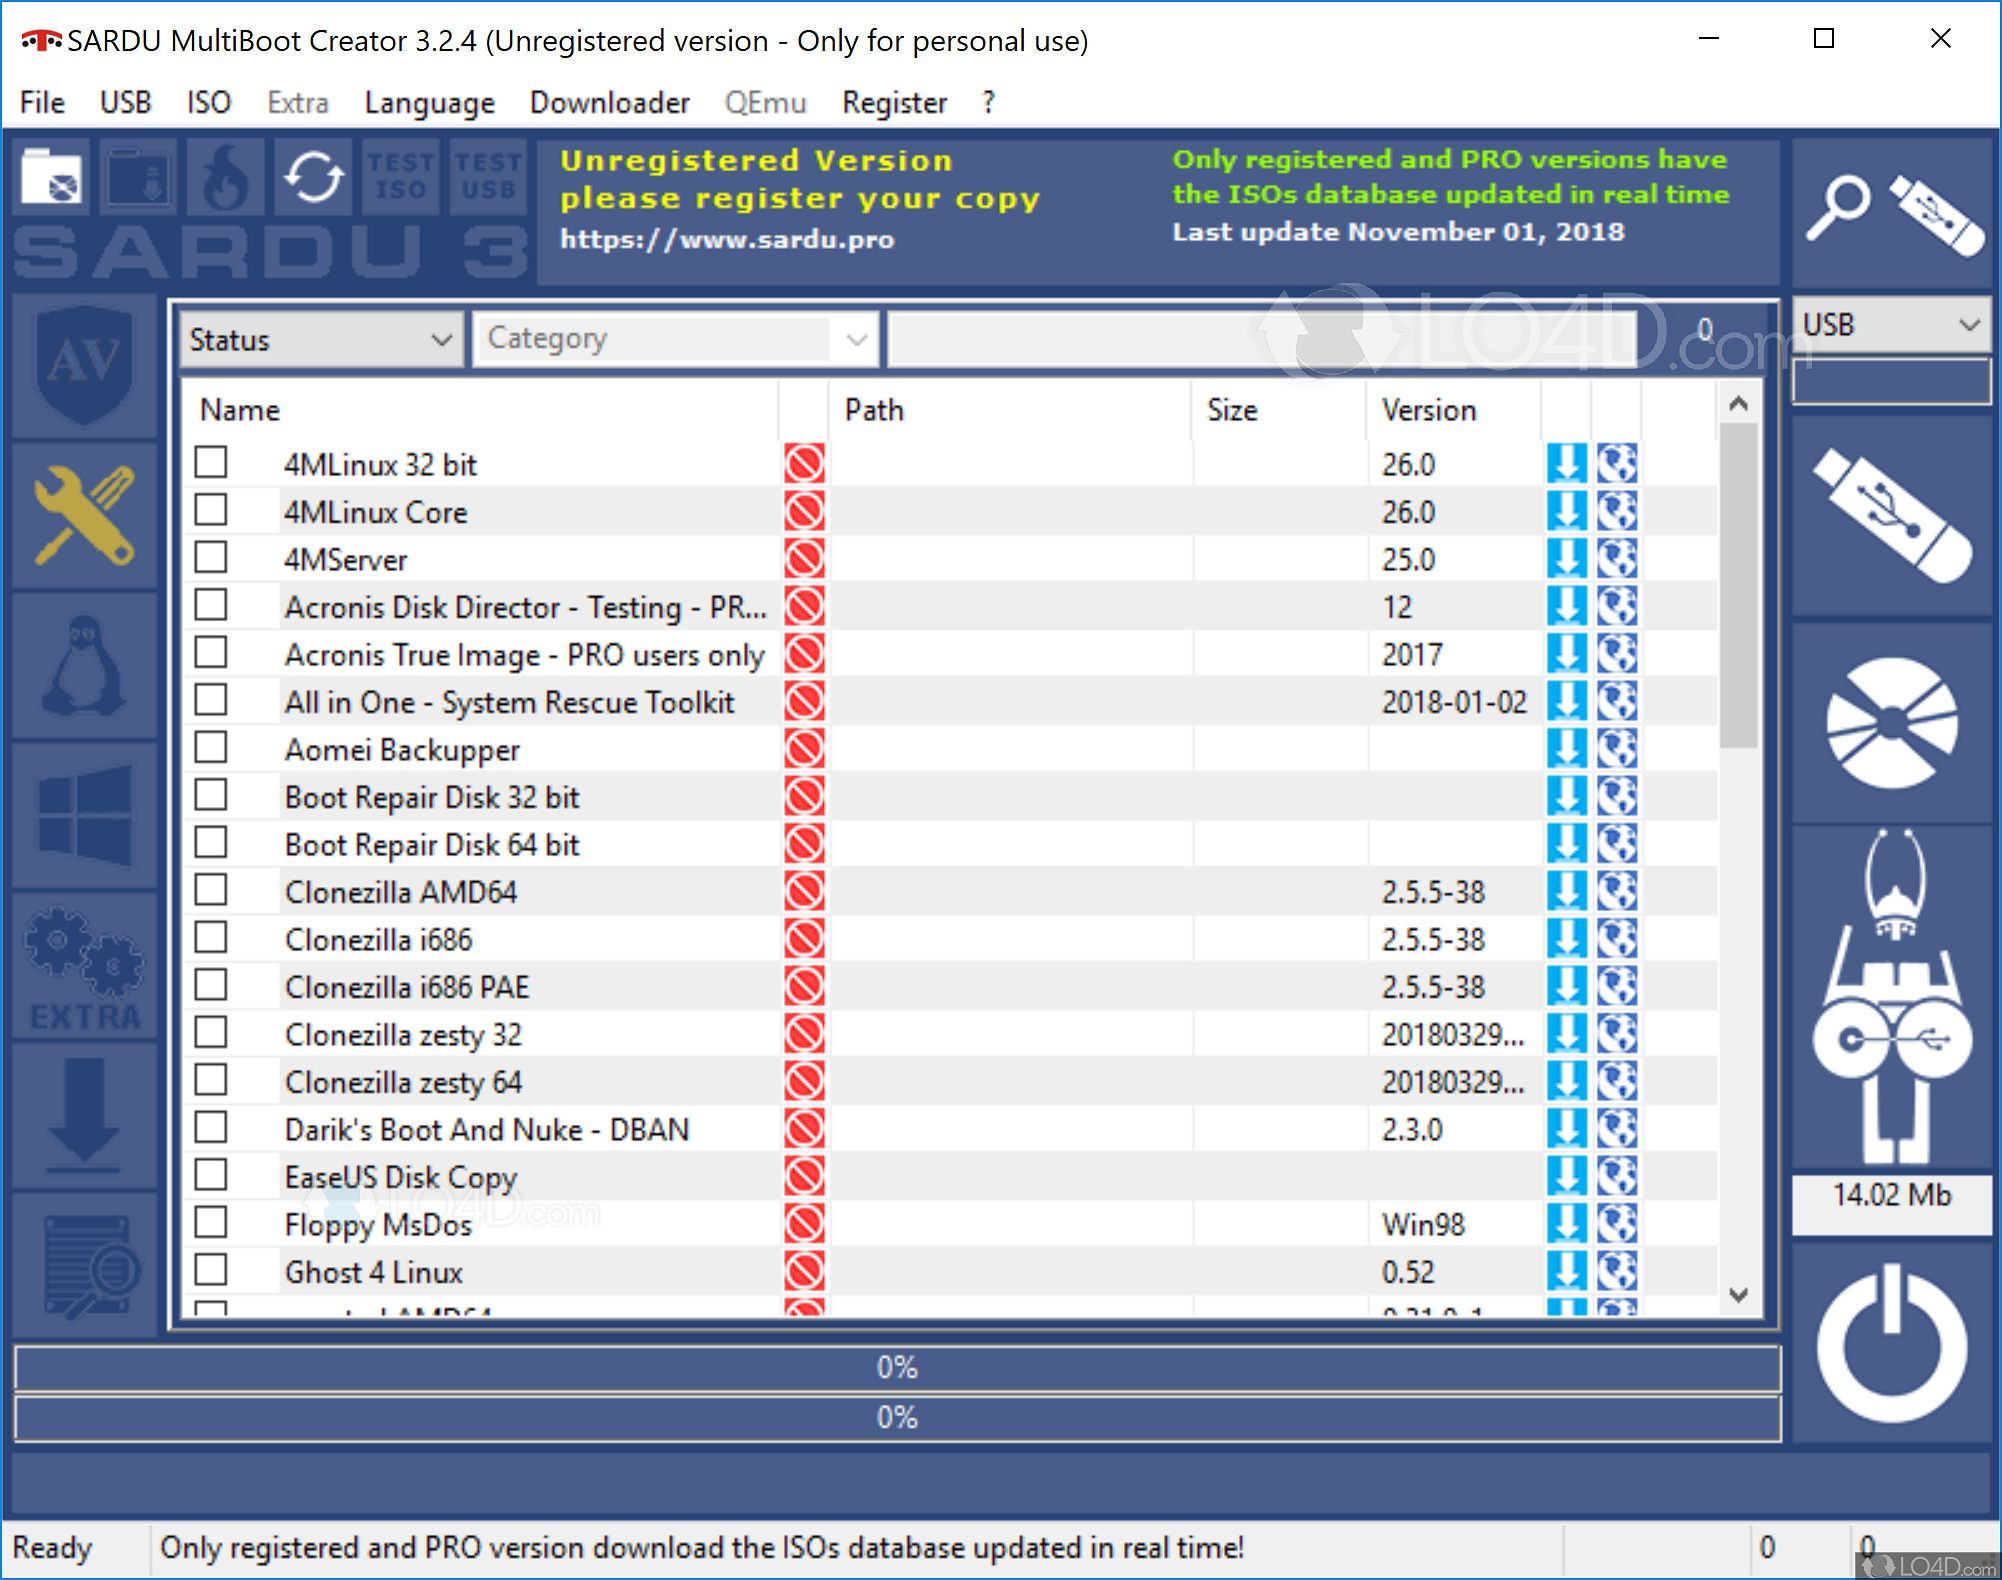Viewport: 2002px width, 1580px height.
Task: Open the Linux penguin category
Action: pos(84,665)
